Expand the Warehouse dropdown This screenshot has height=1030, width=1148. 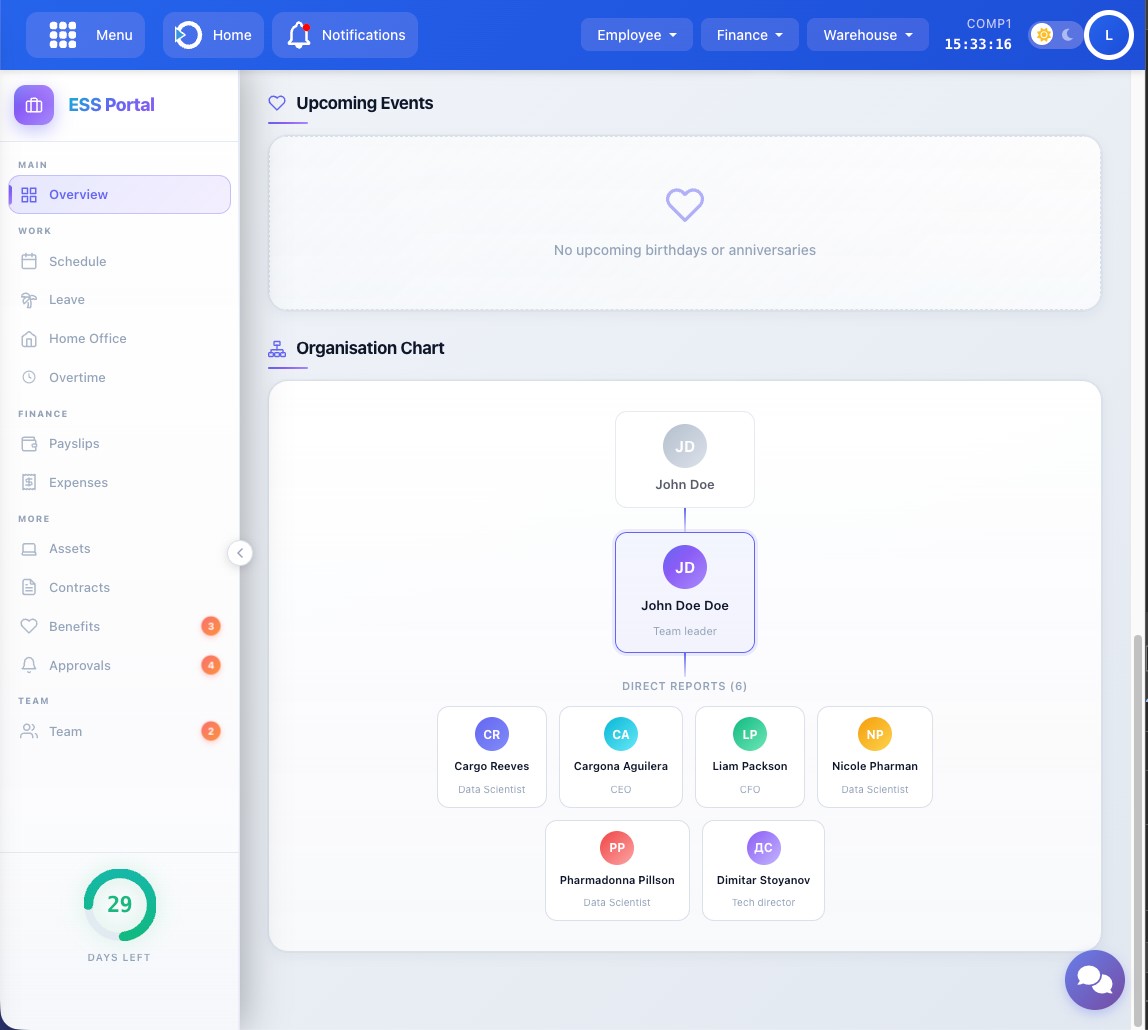(x=867, y=35)
